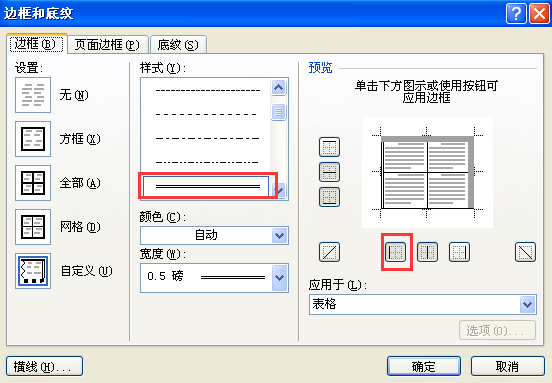
Task: Toggle the inside vertical border button
Action: [x=427, y=252]
